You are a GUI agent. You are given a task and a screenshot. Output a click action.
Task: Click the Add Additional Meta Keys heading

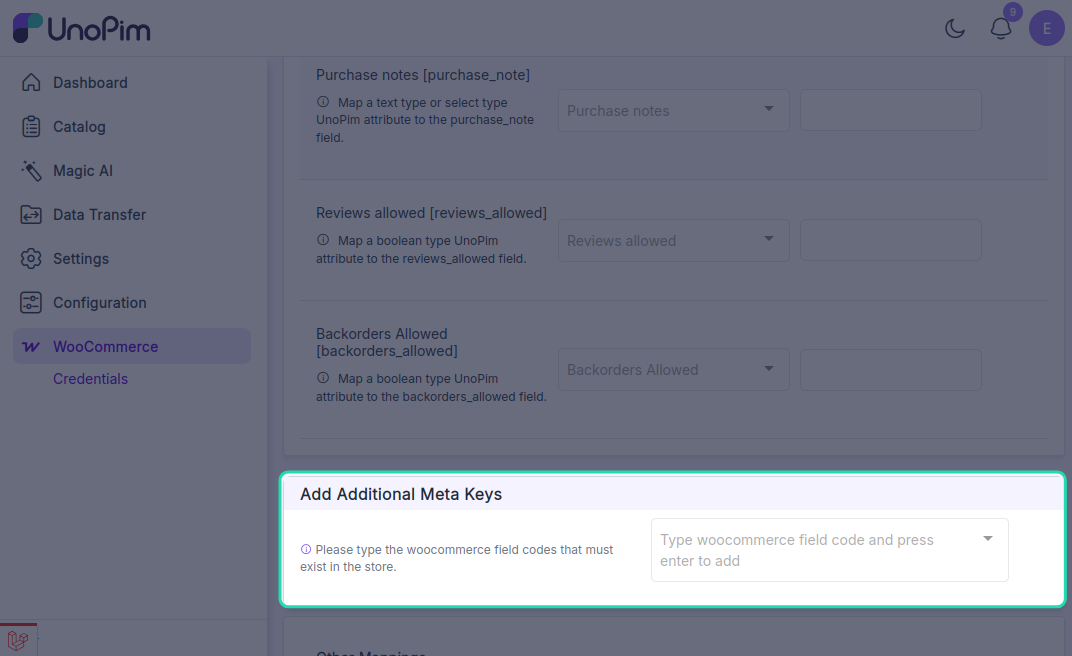(x=401, y=494)
